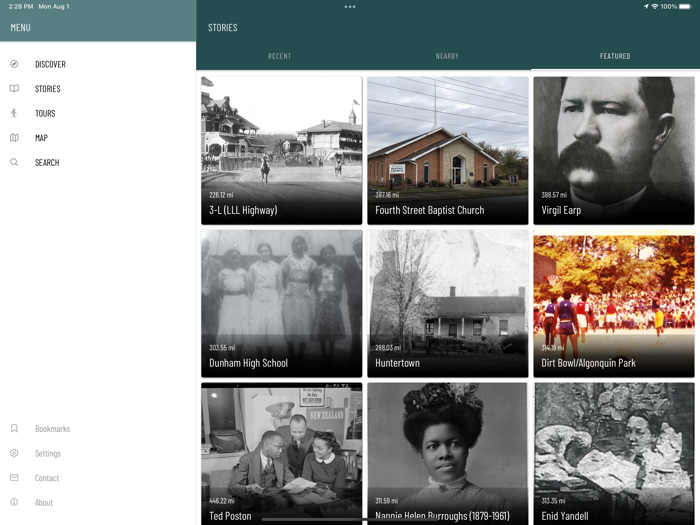Screen dimensions: 700x525
Task: Click the Stories open-book icon
Action: click(14, 88)
